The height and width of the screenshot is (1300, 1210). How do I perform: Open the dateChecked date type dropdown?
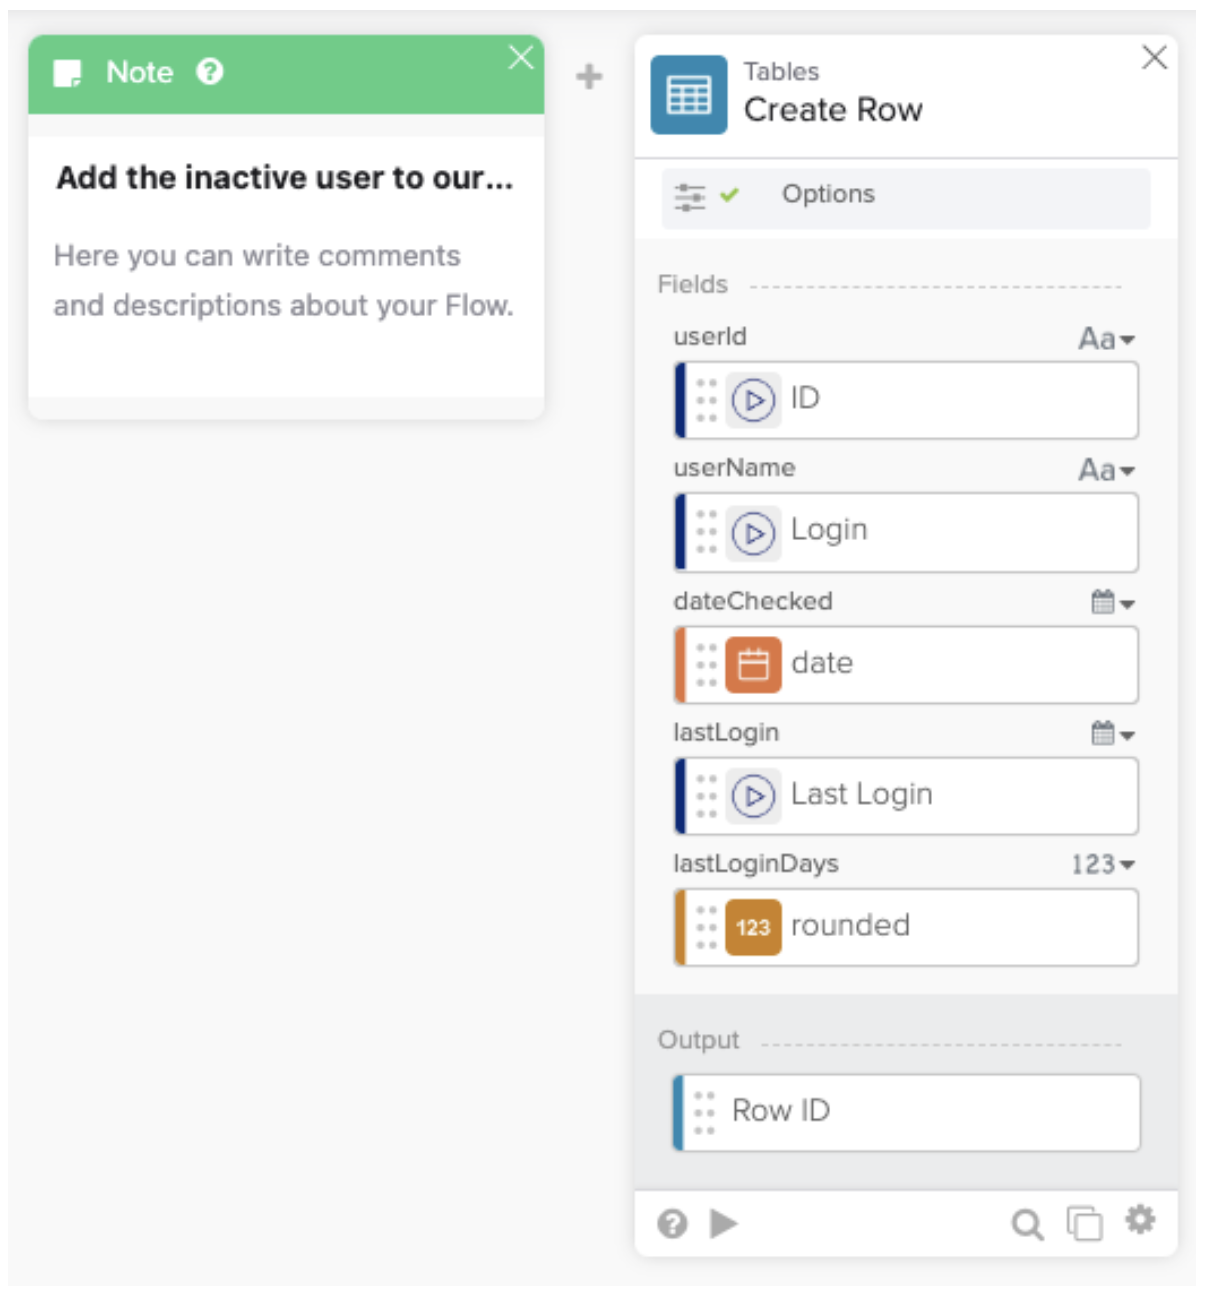point(1112,602)
